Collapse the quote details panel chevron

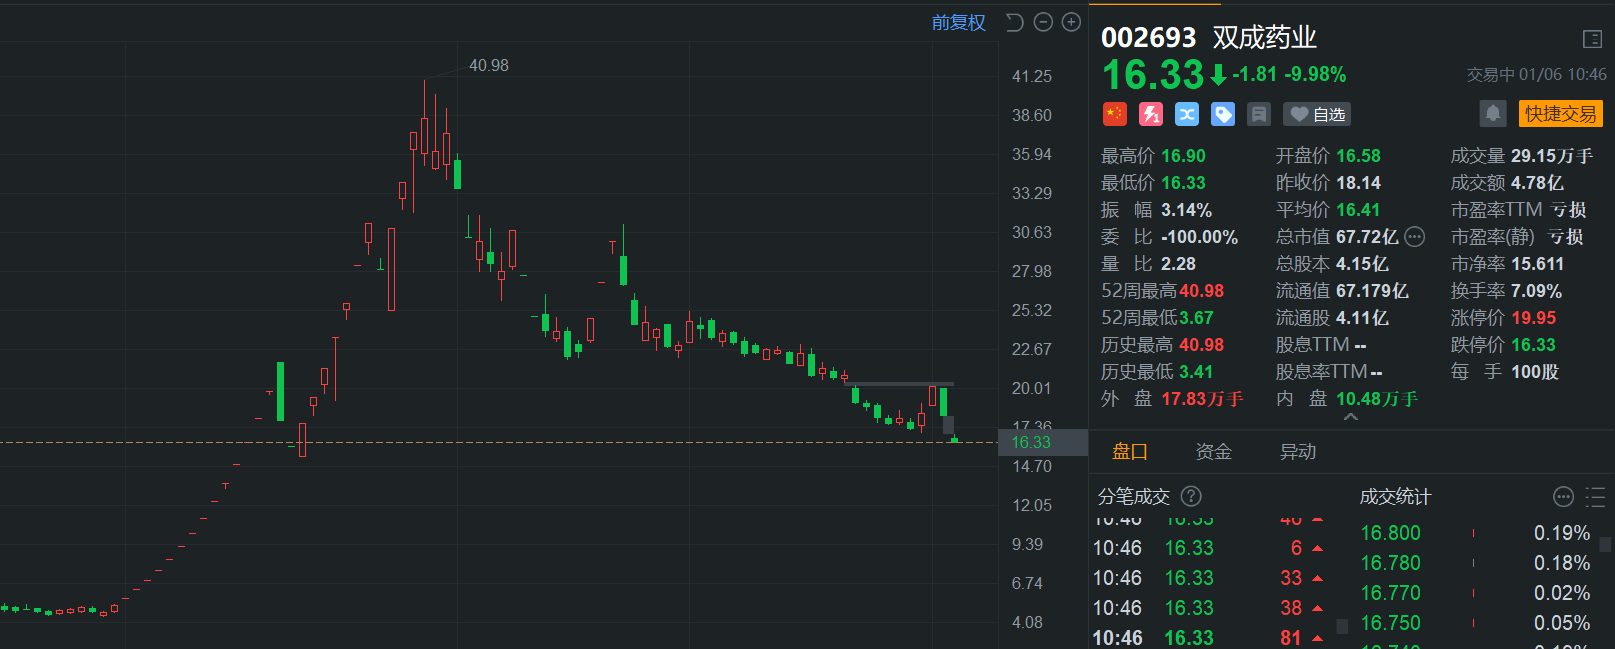click(1351, 417)
